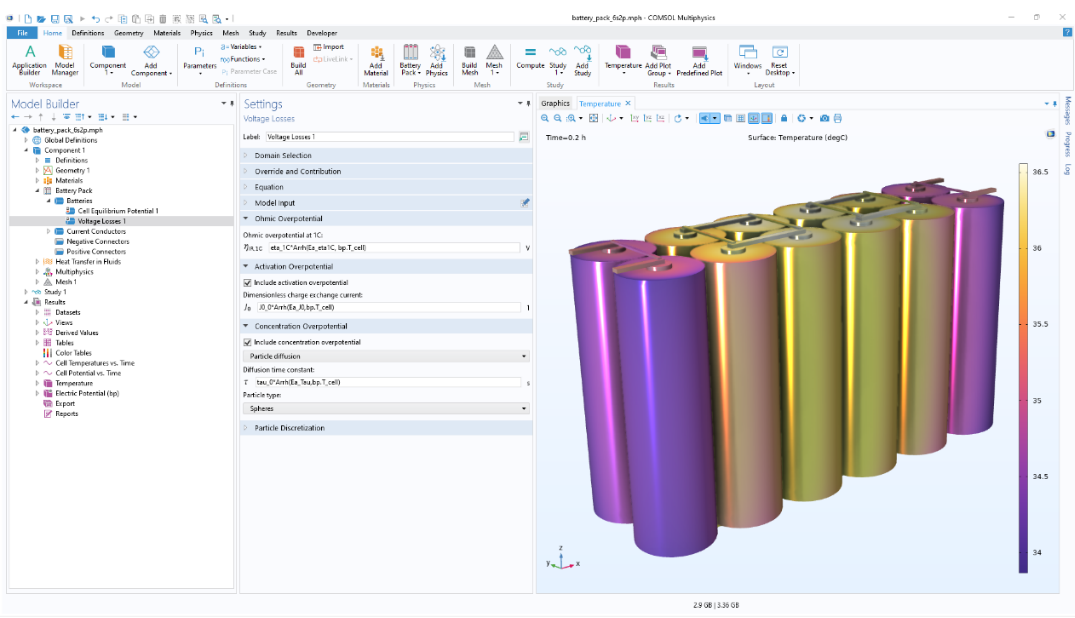The width and height of the screenshot is (1075, 618).
Task: Toggle the grid display button
Action: (740, 118)
